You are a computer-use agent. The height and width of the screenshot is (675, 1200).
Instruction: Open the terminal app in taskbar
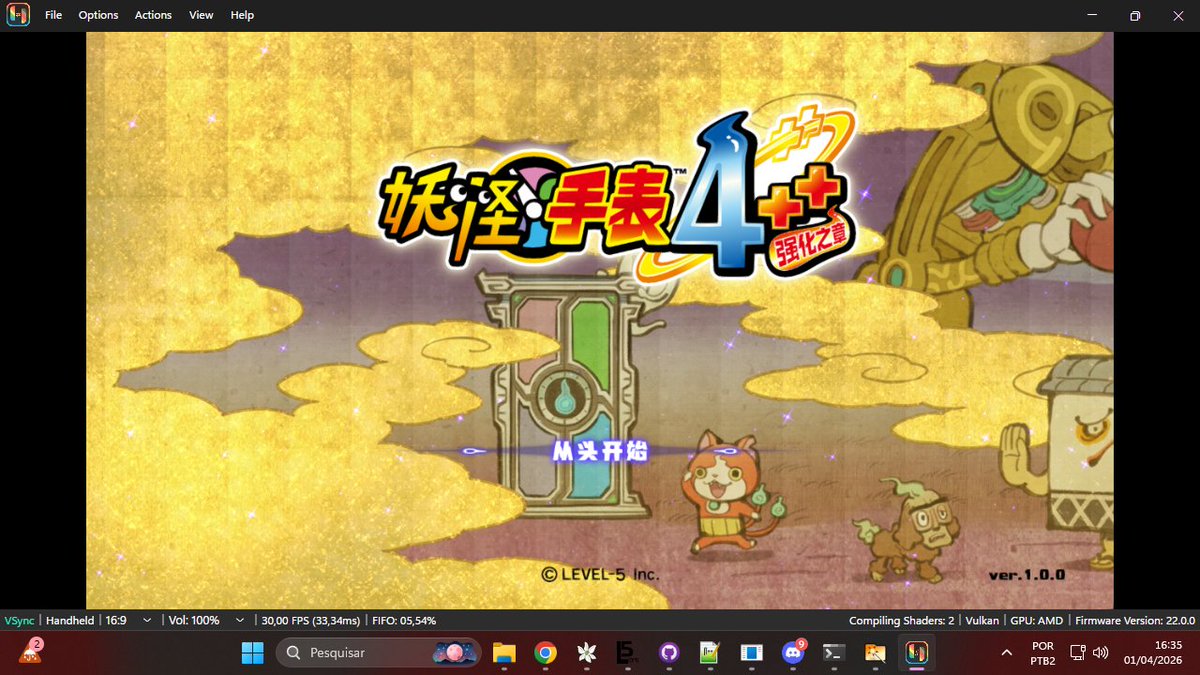point(833,653)
